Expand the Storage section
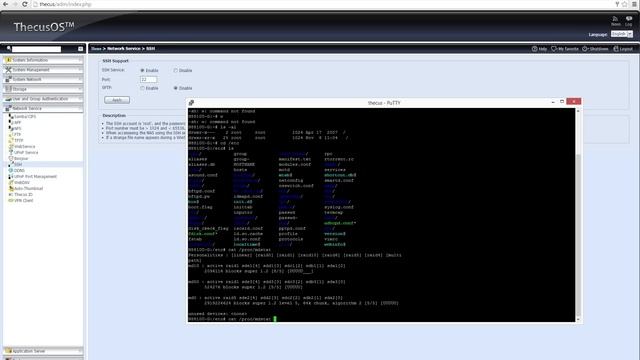Image resolution: width=640 pixels, height=360 pixels. click(x=43, y=89)
